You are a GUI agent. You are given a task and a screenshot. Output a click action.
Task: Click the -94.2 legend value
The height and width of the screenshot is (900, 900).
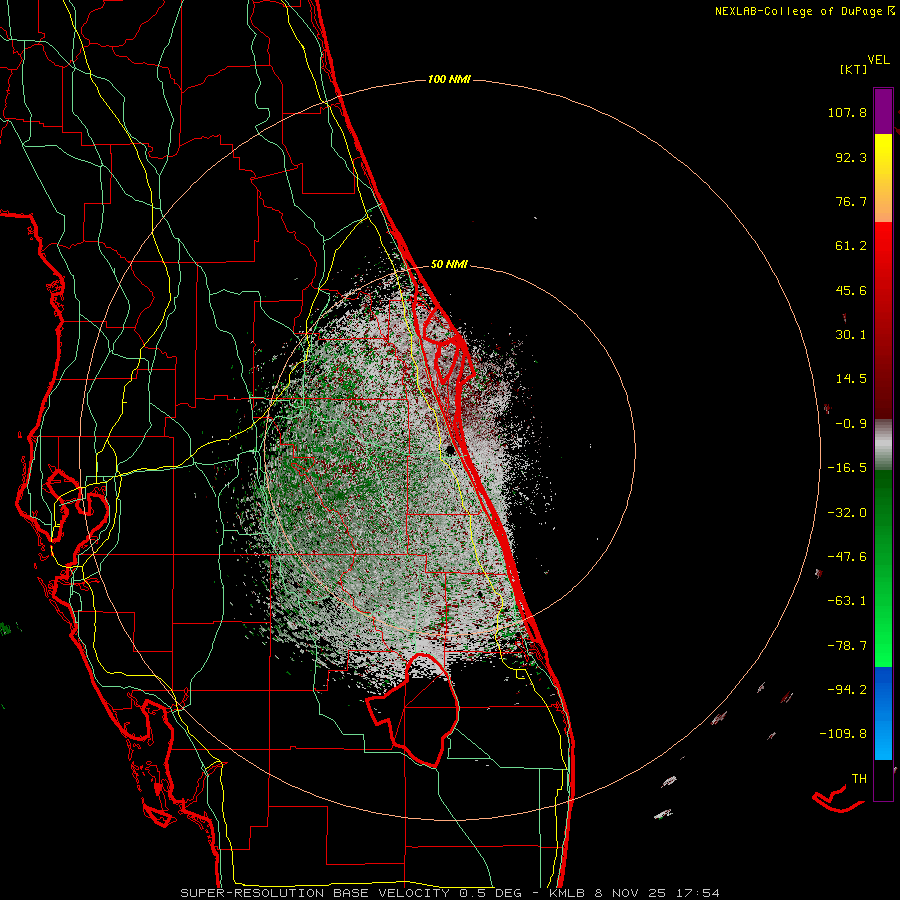[x=847, y=689]
